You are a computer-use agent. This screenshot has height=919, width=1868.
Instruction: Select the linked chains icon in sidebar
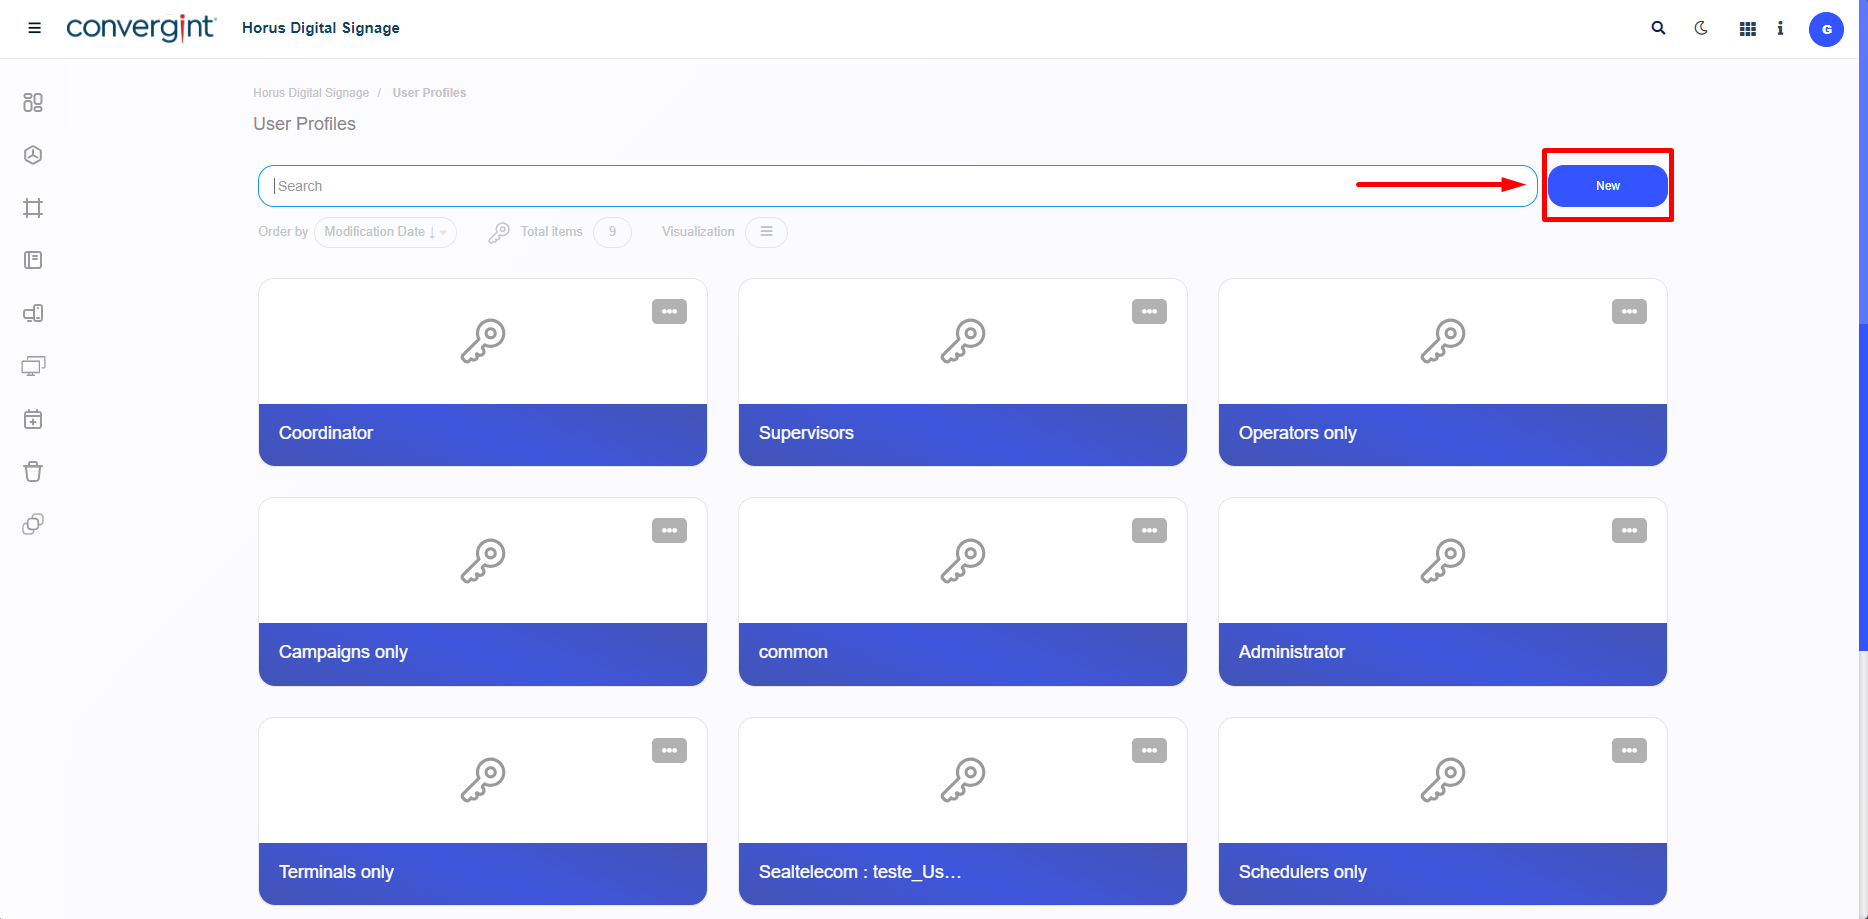[x=33, y=523]
